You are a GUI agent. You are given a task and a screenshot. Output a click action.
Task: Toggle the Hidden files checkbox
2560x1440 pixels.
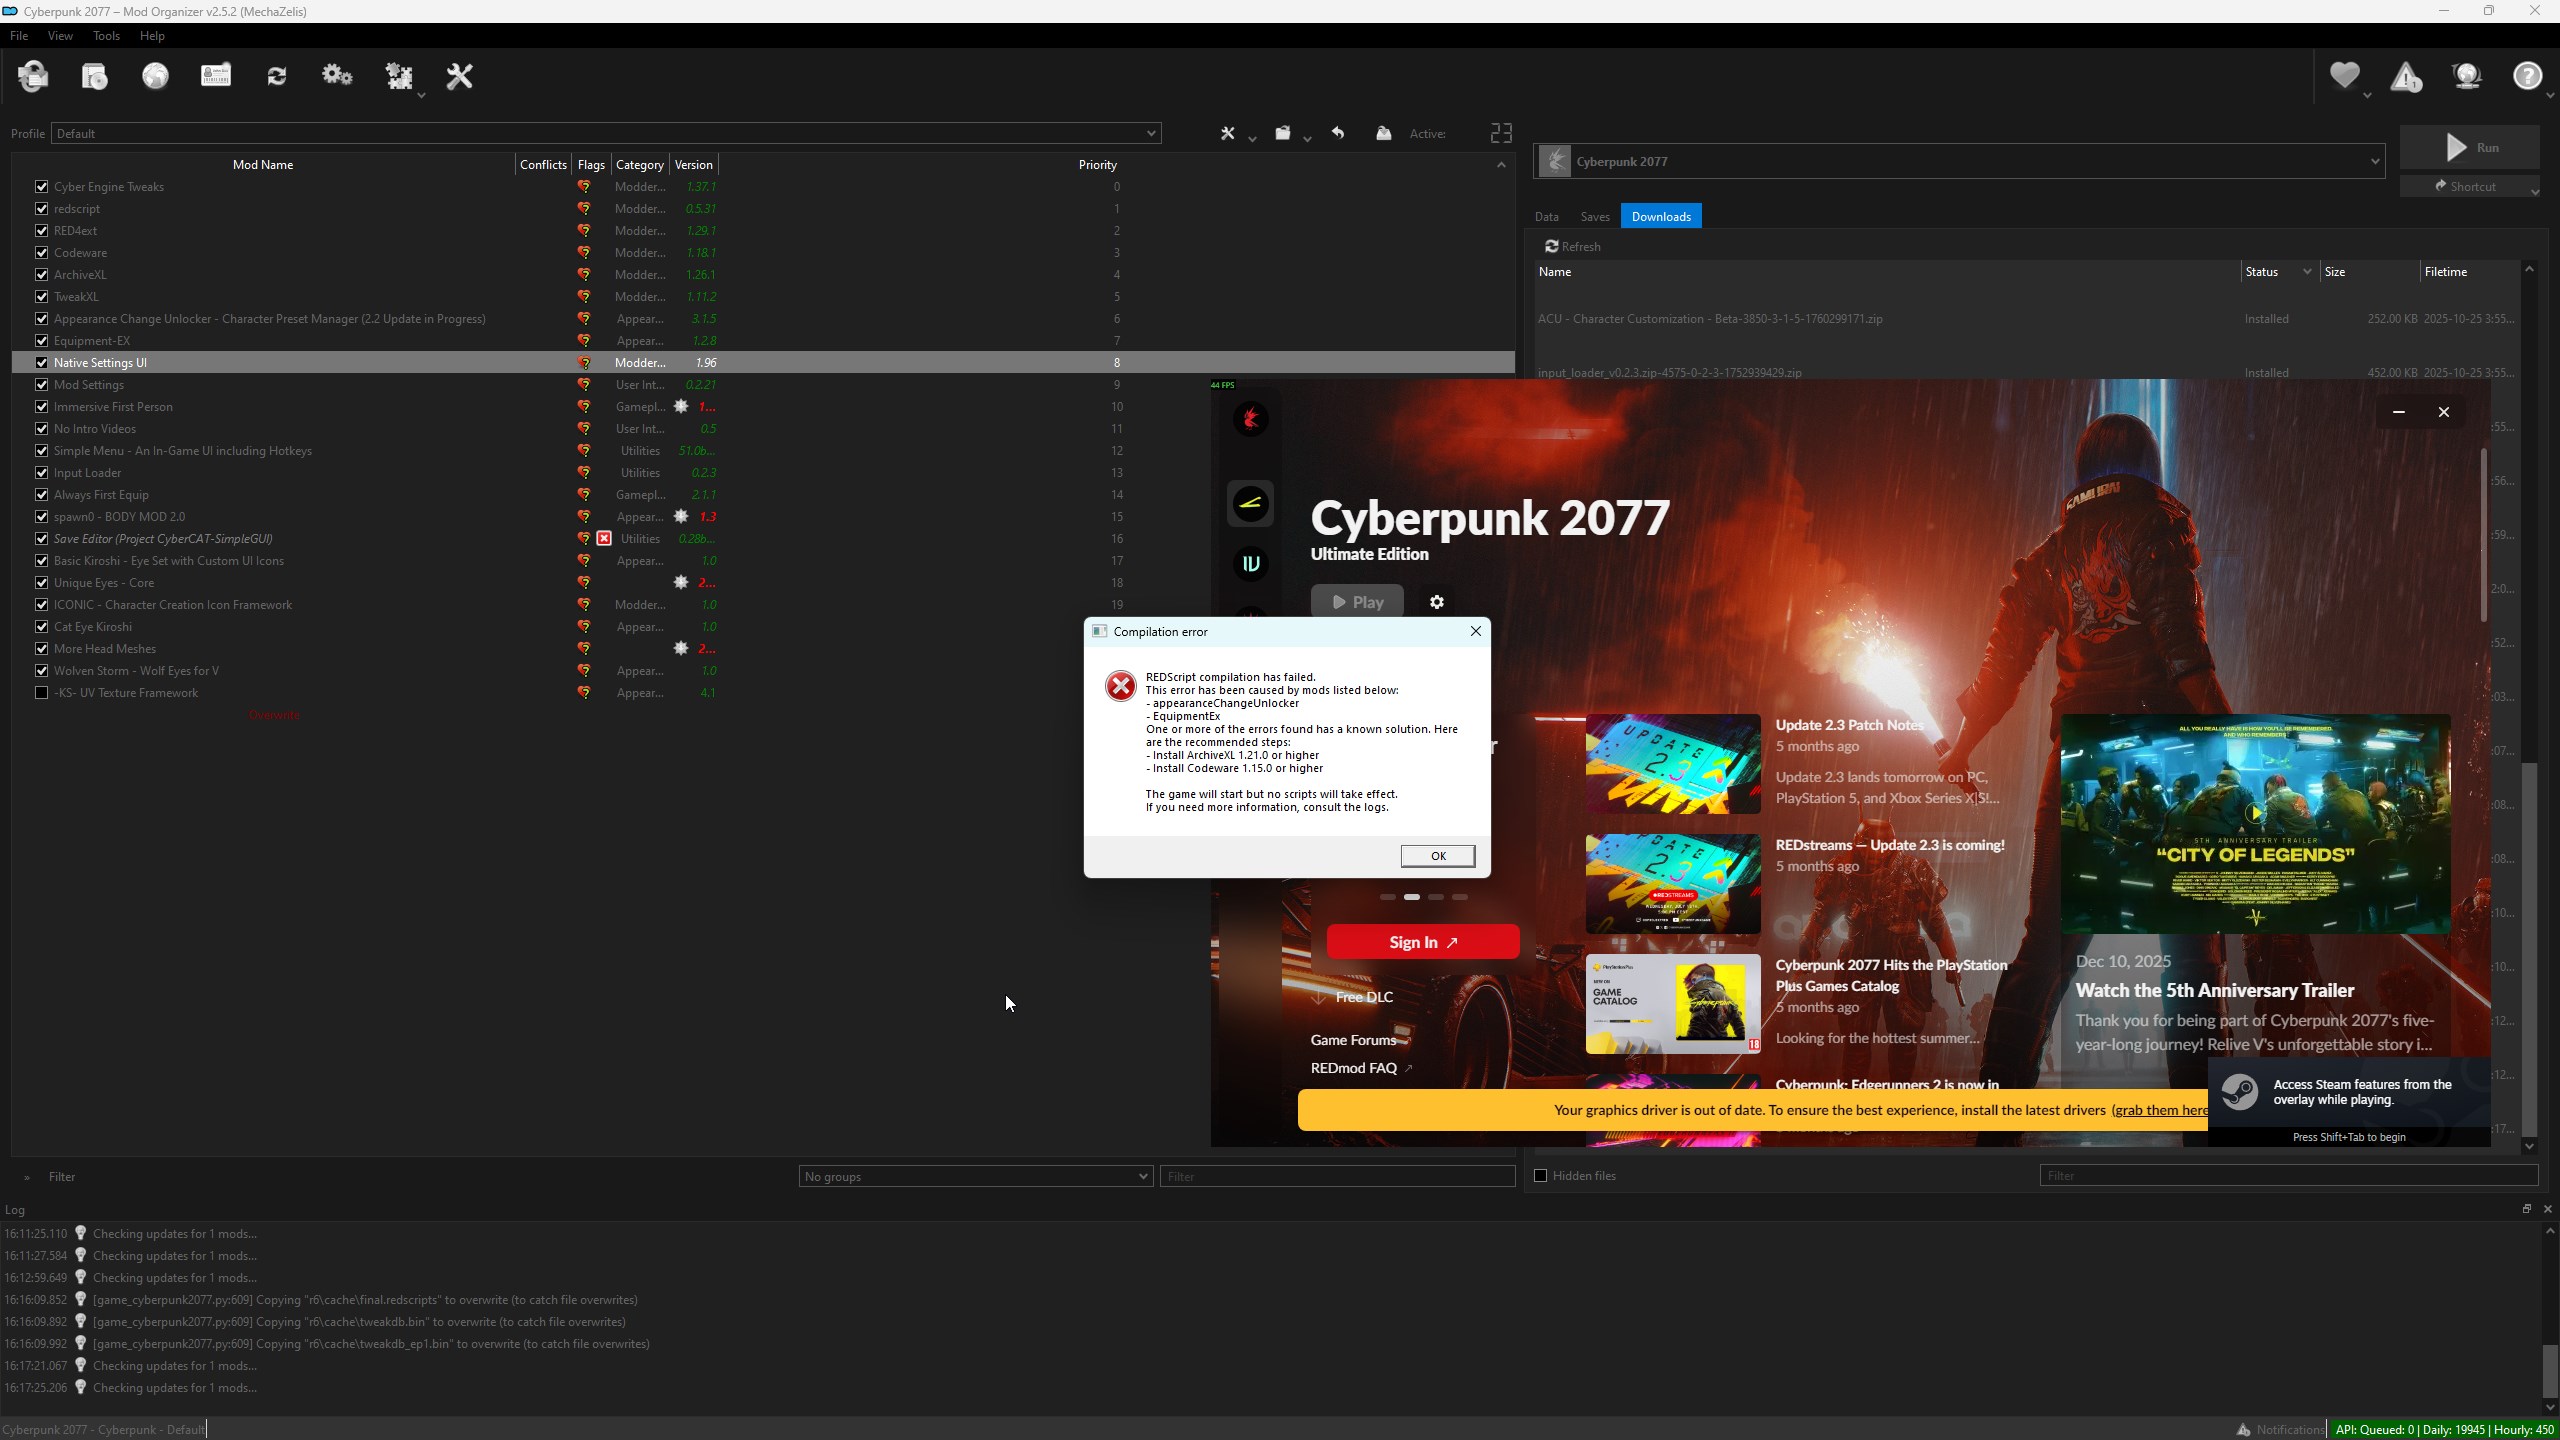coord(1541,1176)
